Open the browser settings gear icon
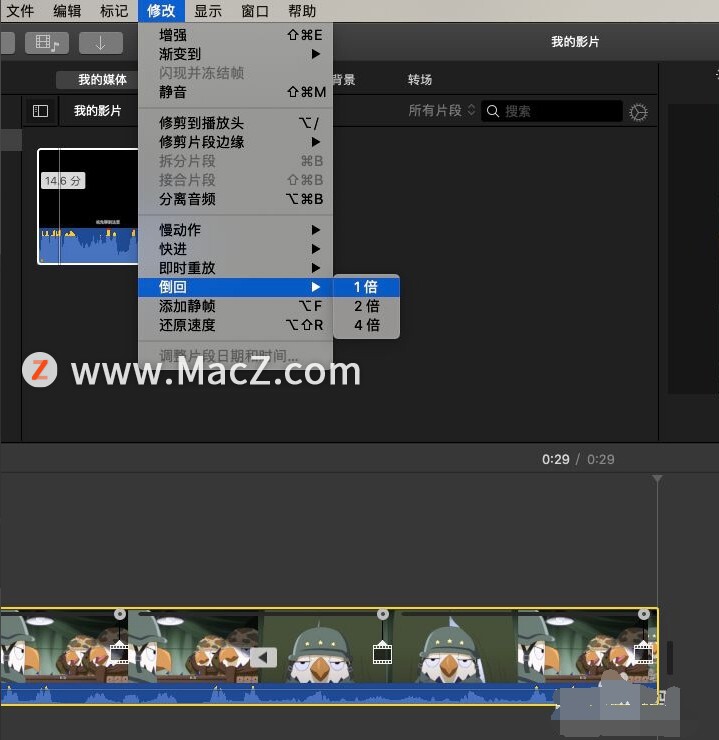Image resolution: width=719 pixels, height=740 pixels. coord(638,112)
